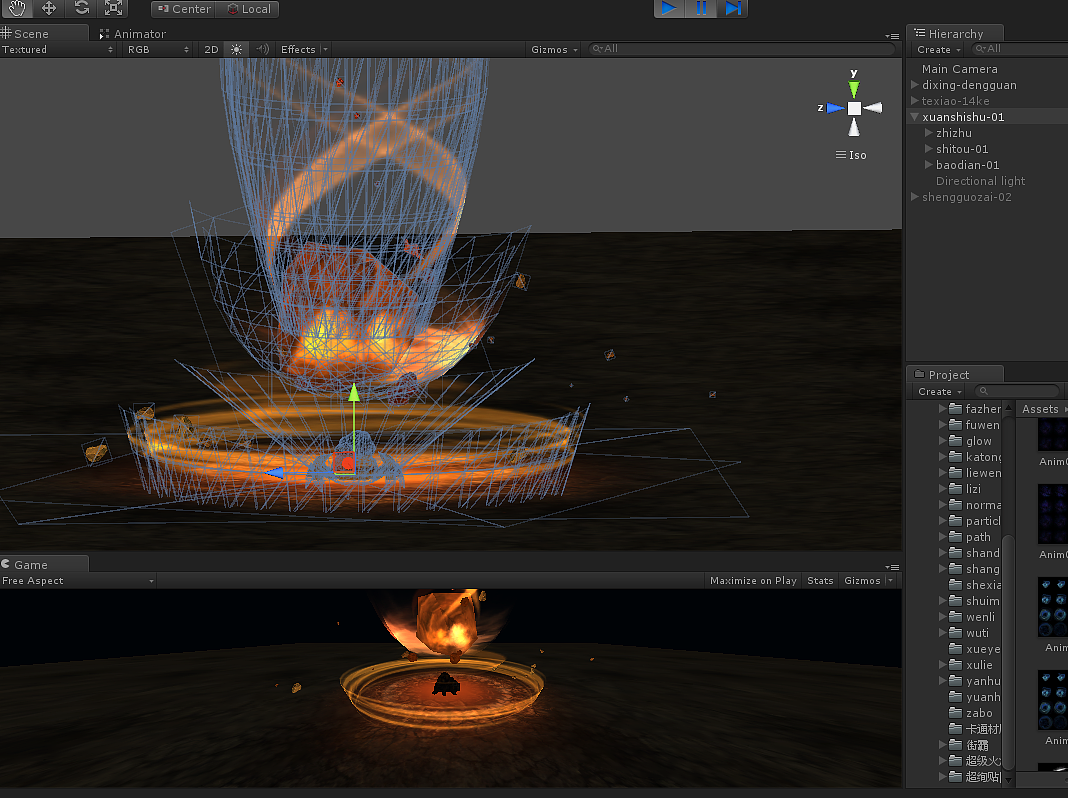1068x798 pixels.
Task: Select the Move (translate) tool
Action: click(x=49, y=9)
